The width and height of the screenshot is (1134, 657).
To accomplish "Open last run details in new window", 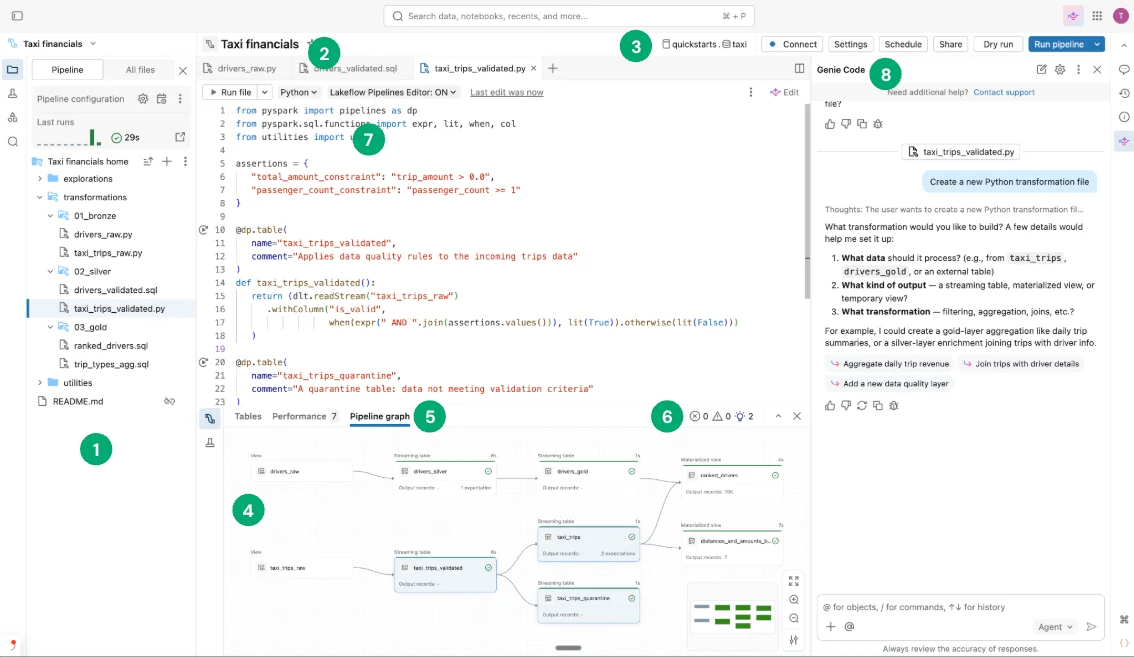I will 180,137.
